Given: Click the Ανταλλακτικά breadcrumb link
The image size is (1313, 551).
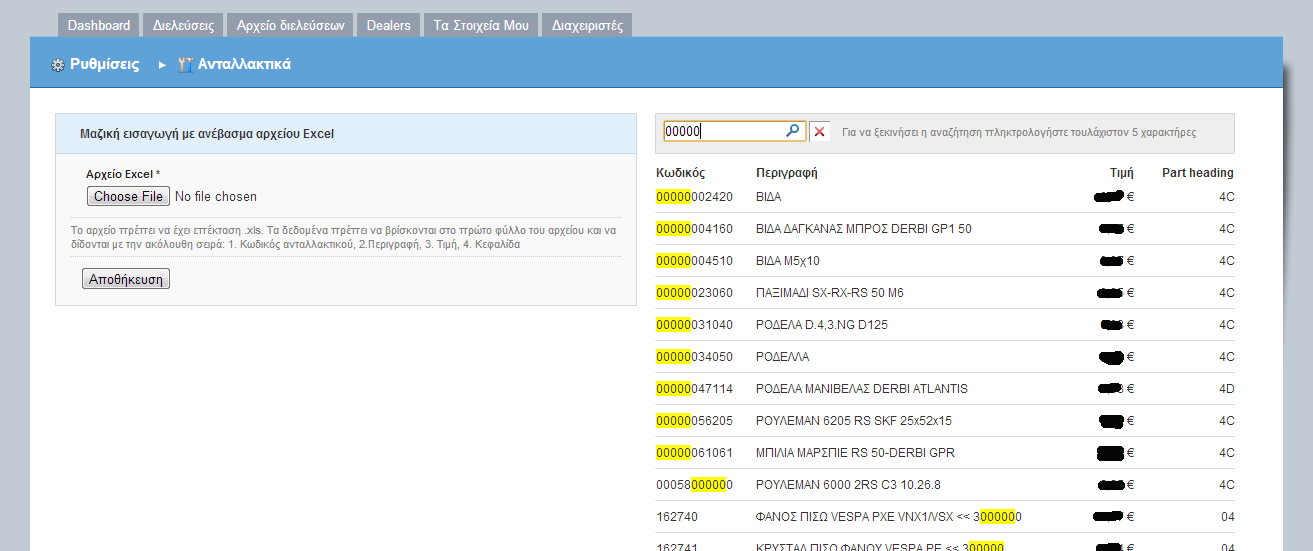Looking at the screenshot, I should point(244,65).
